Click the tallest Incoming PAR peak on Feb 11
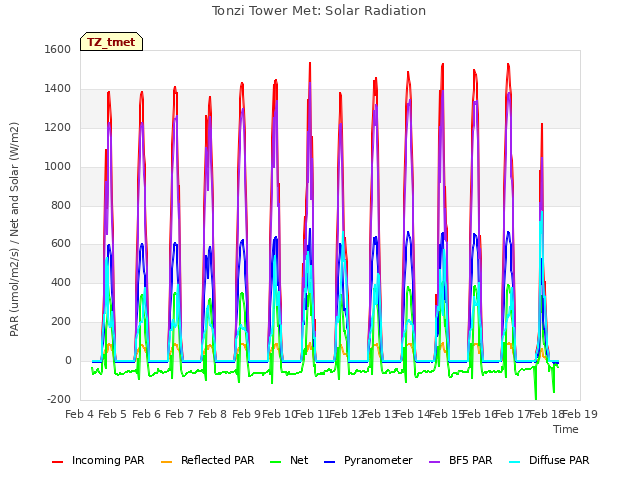 [310, 64]
